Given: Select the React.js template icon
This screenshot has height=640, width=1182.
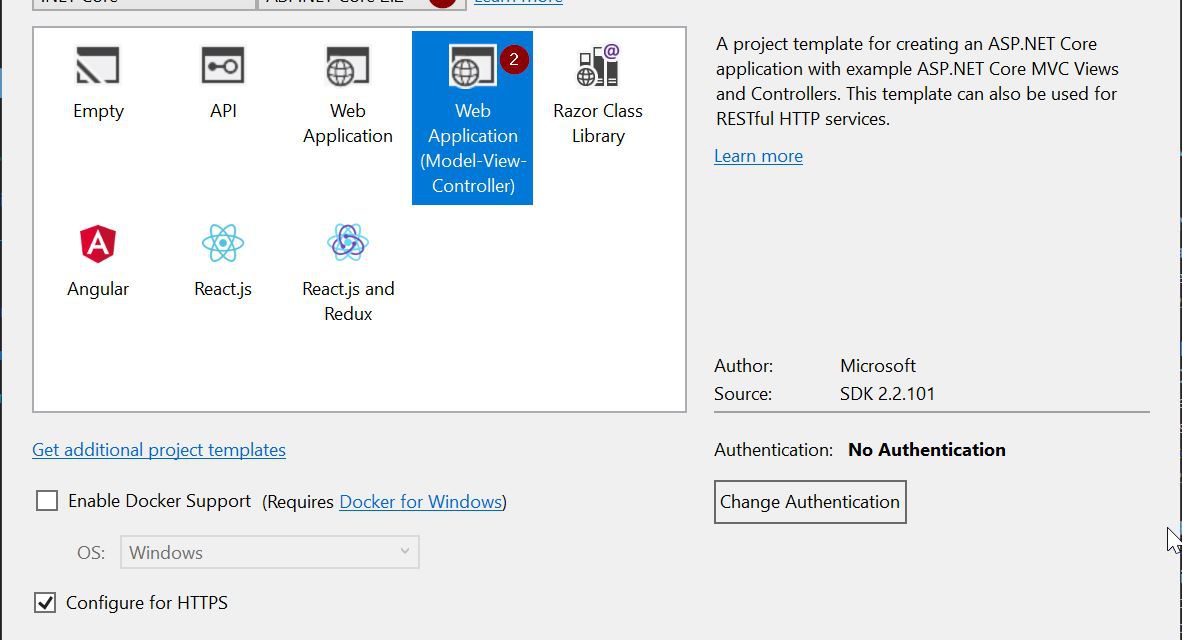Looking at the screenshot, I should tap(222, 243).
